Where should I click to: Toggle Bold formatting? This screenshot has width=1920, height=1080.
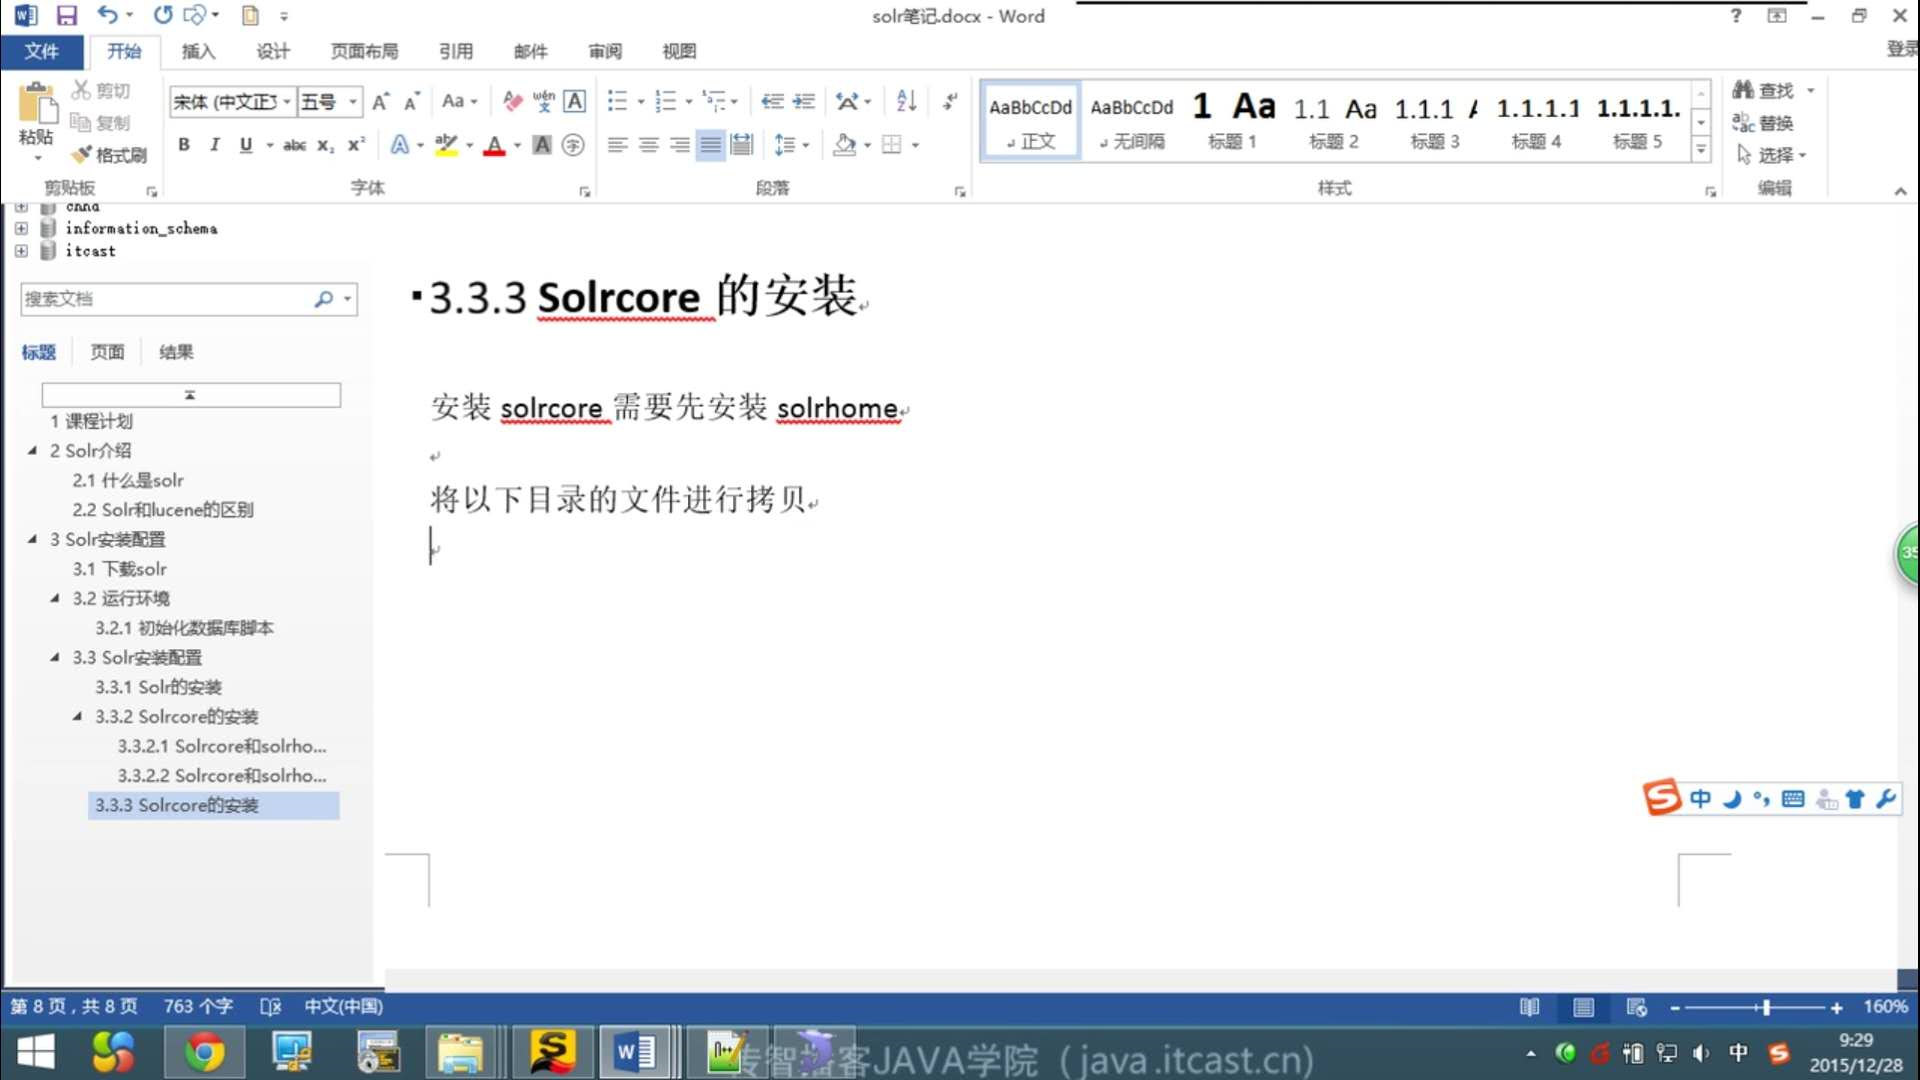184,146
